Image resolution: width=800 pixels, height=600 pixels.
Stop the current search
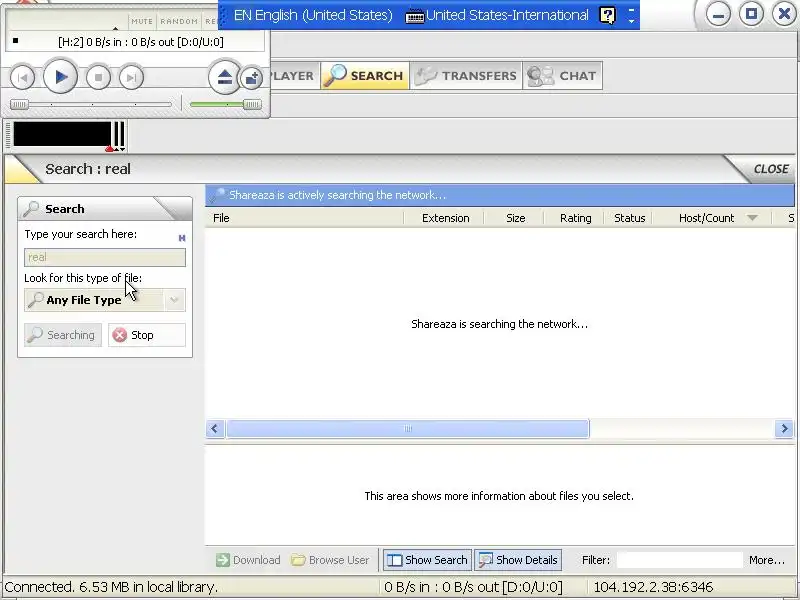[147, 335]
